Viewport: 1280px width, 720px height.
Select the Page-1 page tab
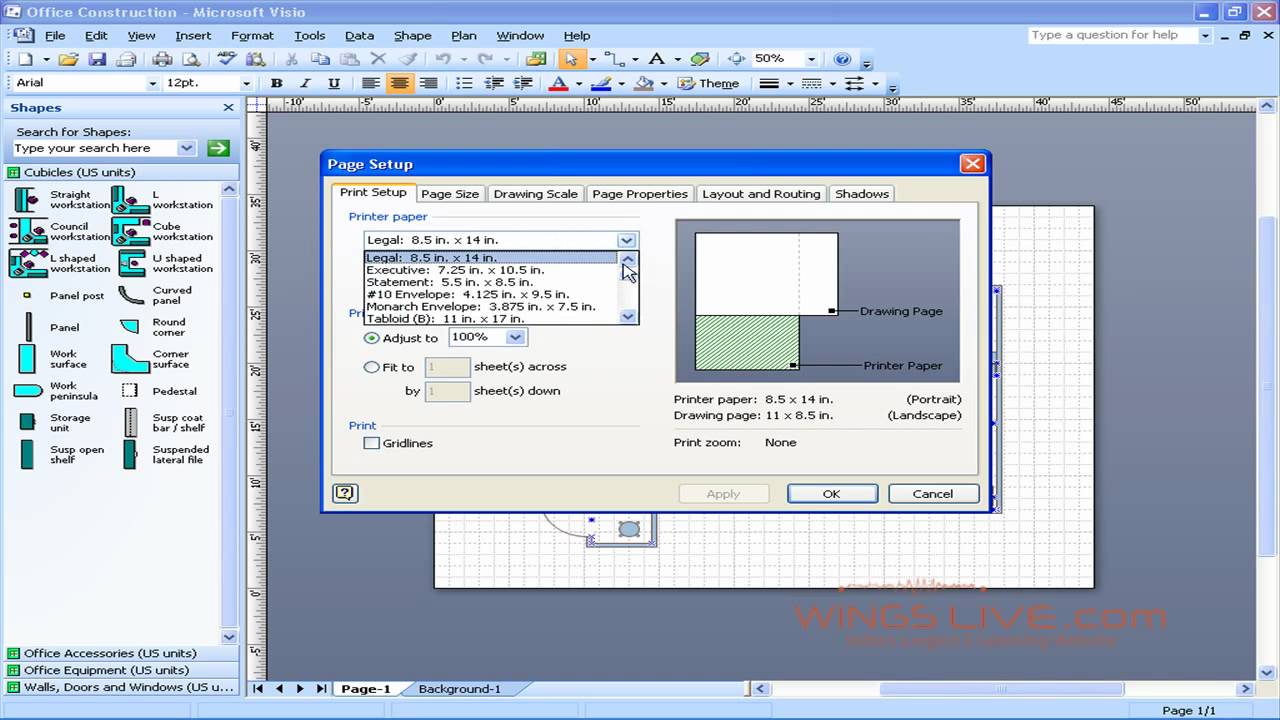366,689
